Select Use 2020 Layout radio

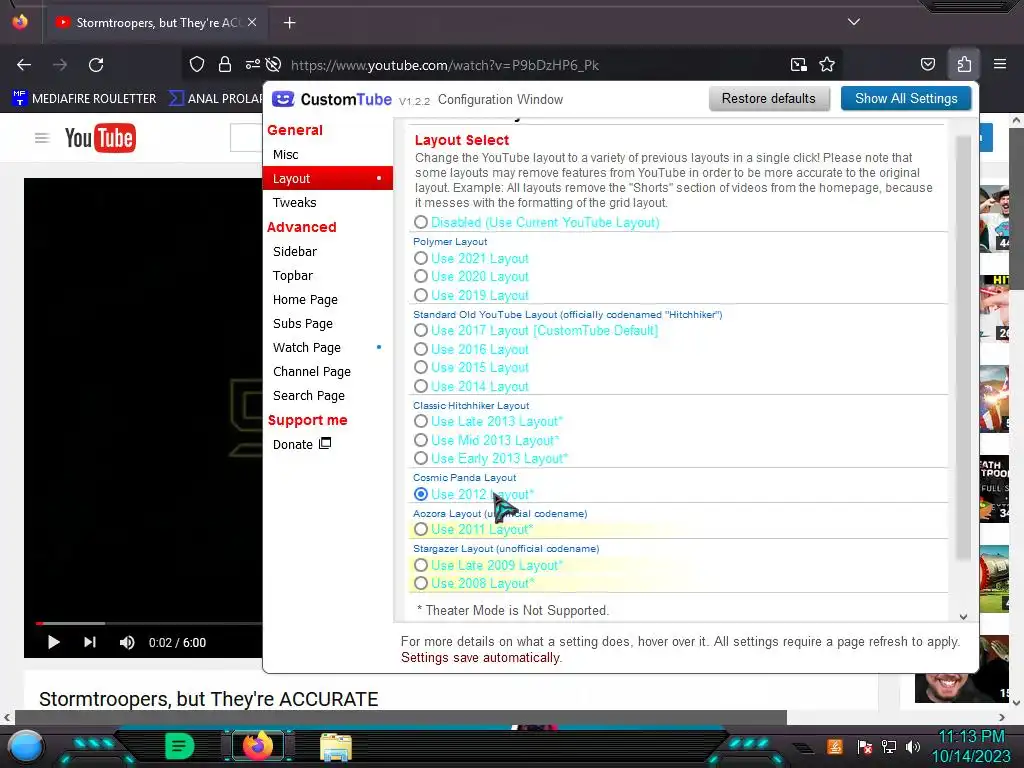point(421,277)
